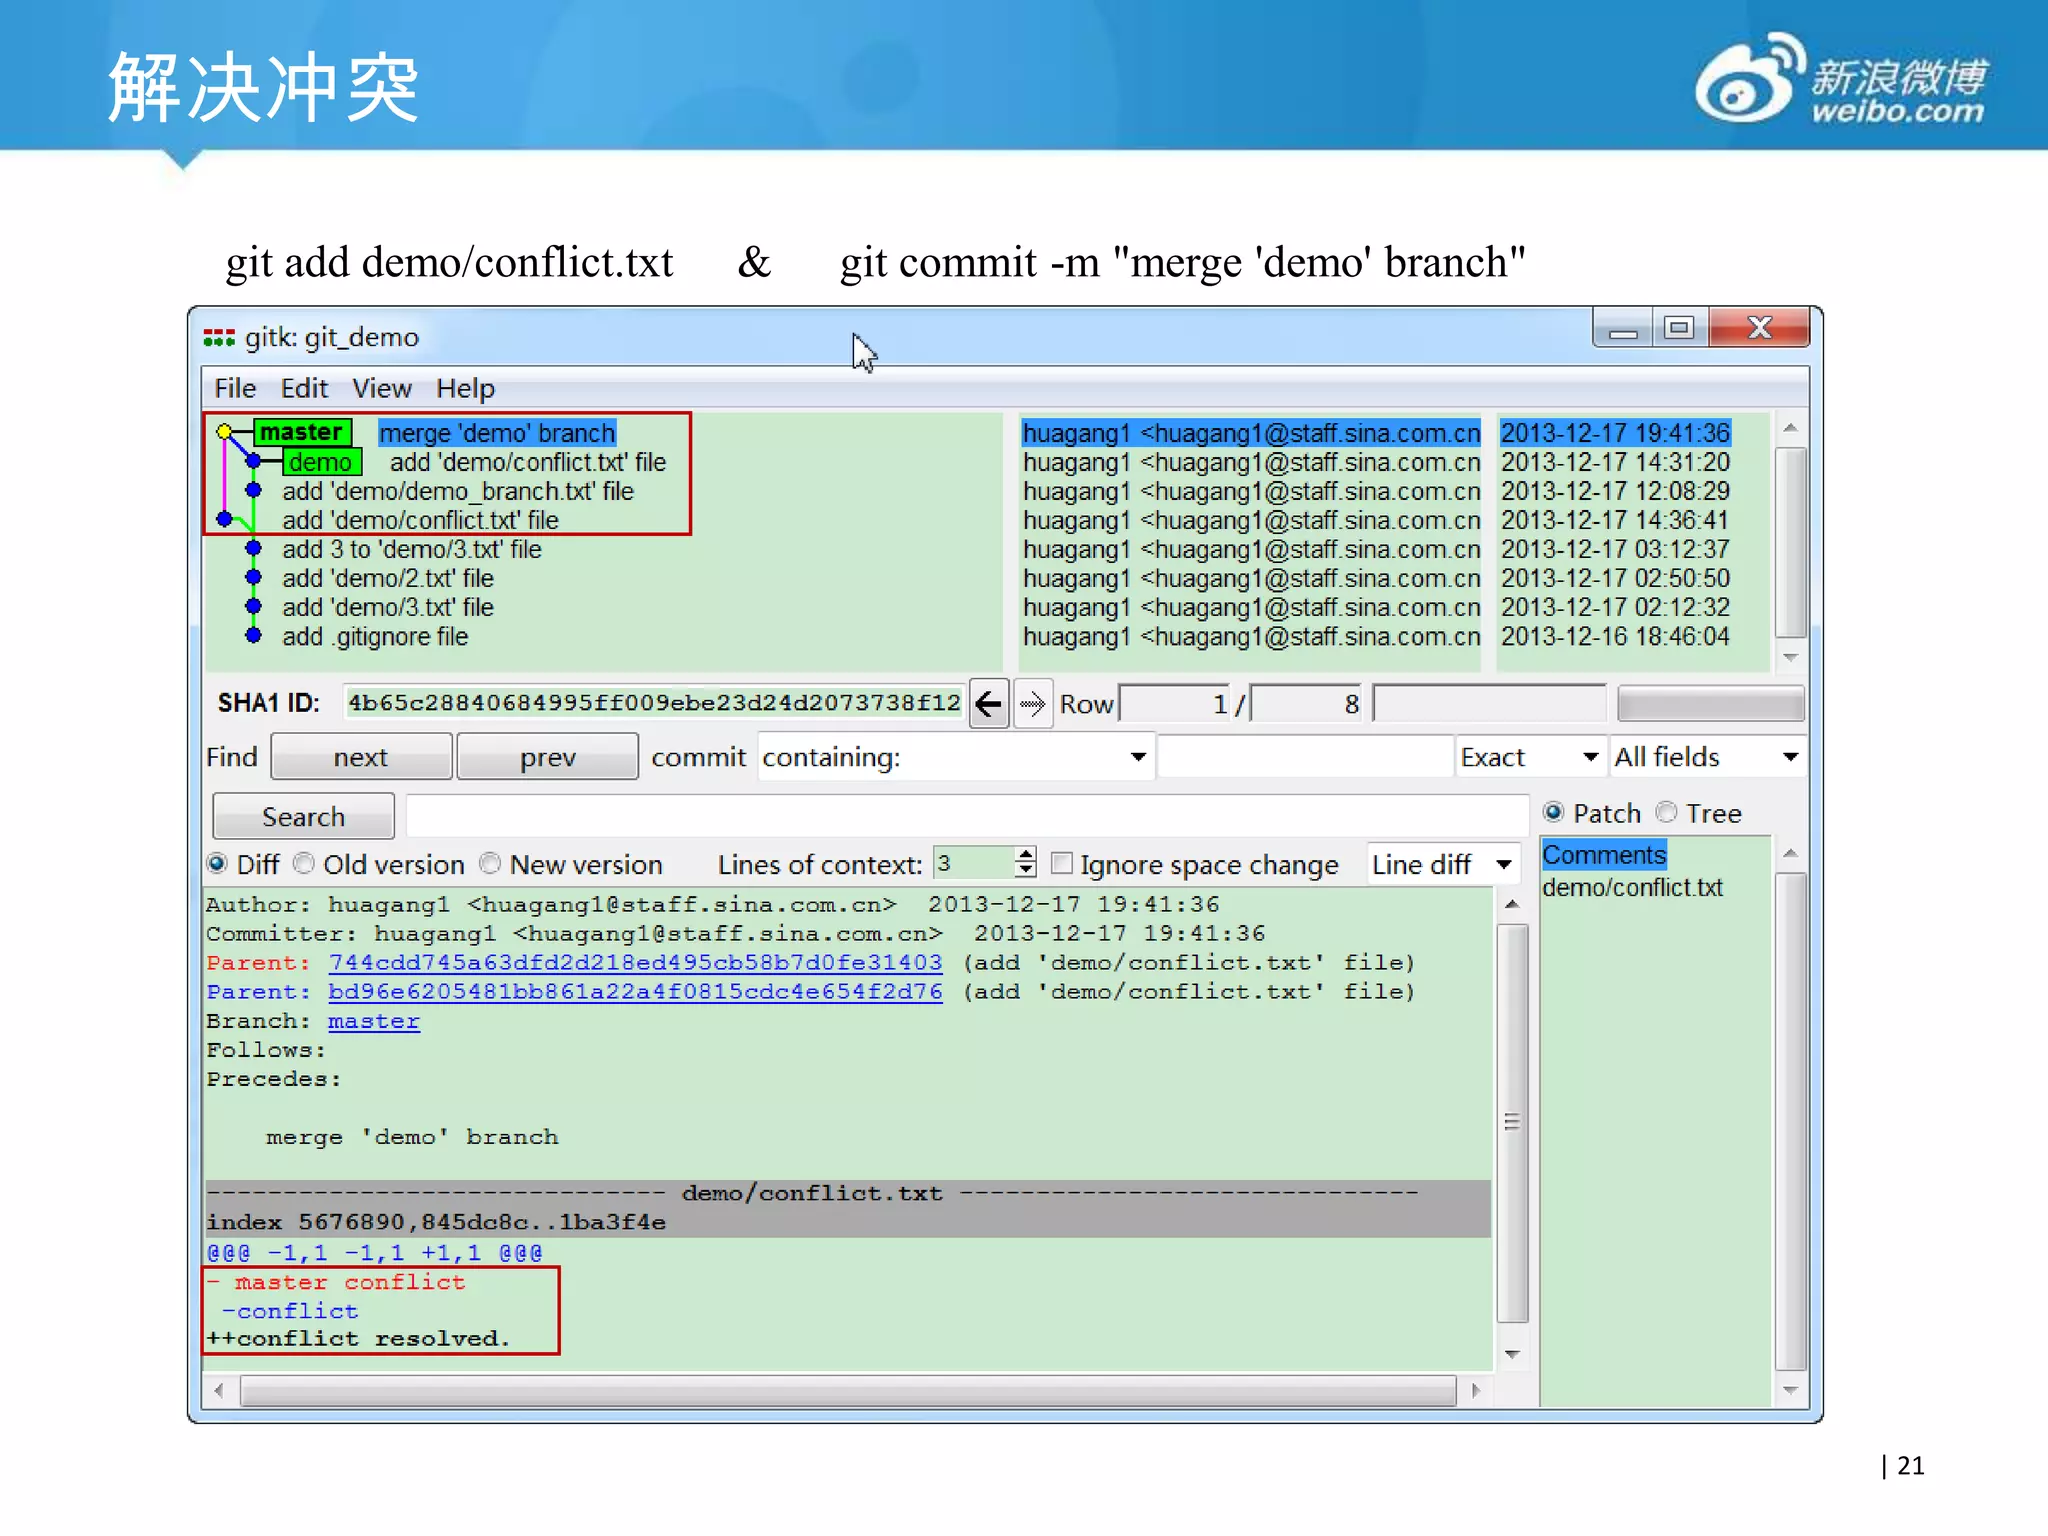Click the commit node next to demo branch label
Image resolution: width=2048 pixels, height=1536 pixels.
pos(254,461)
